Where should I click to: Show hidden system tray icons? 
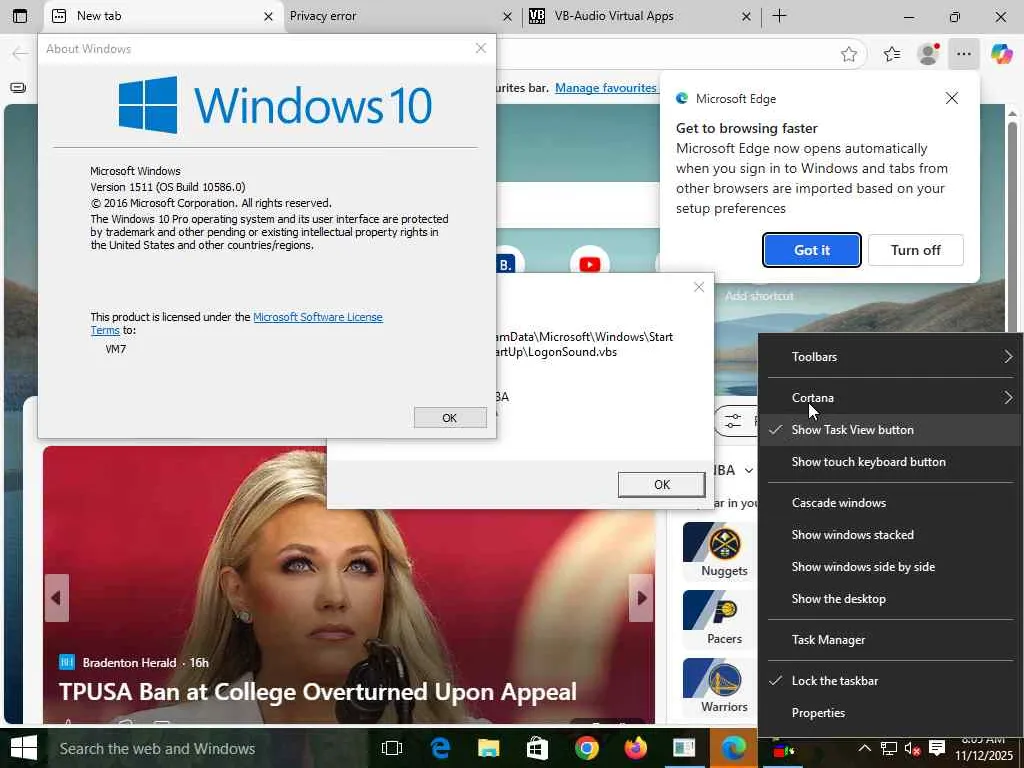click(x=865, y=748)
